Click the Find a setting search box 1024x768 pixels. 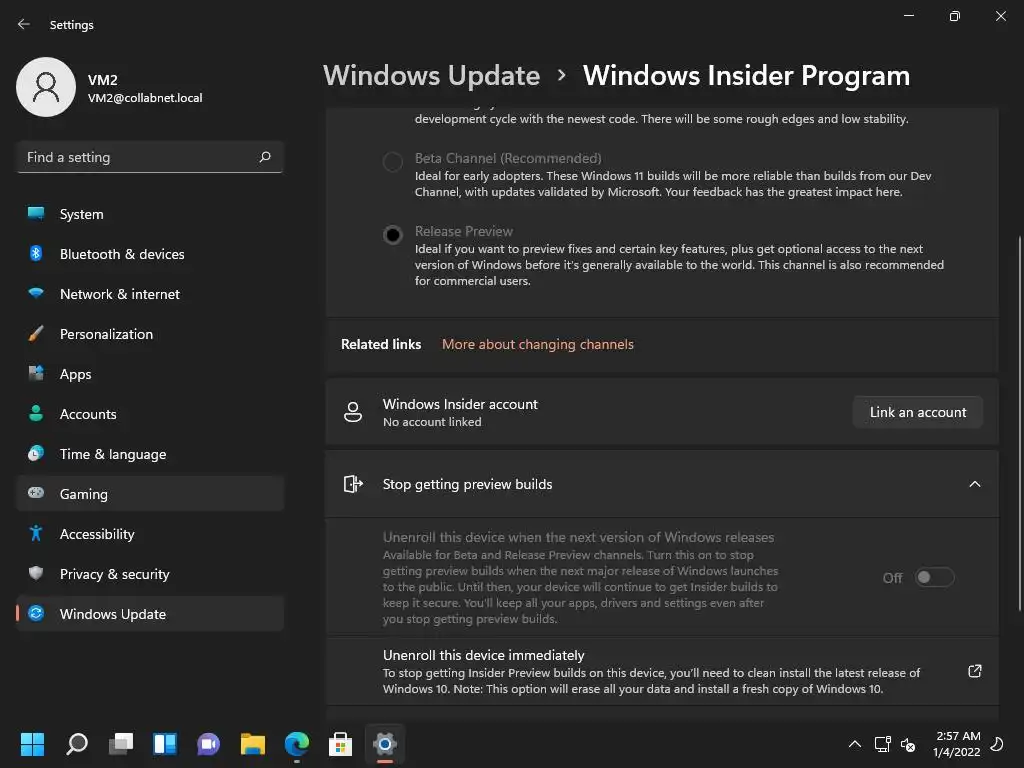[x=150, y=157]
